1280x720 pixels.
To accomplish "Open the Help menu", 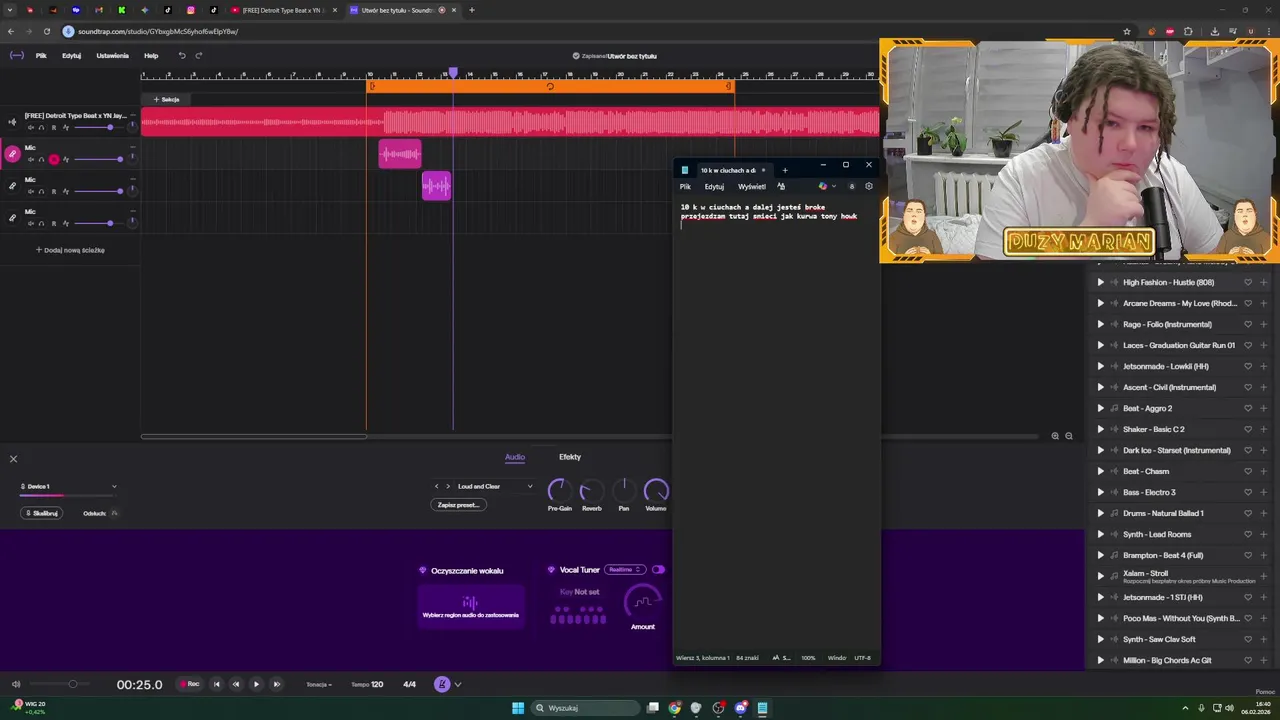I will 151,56.
